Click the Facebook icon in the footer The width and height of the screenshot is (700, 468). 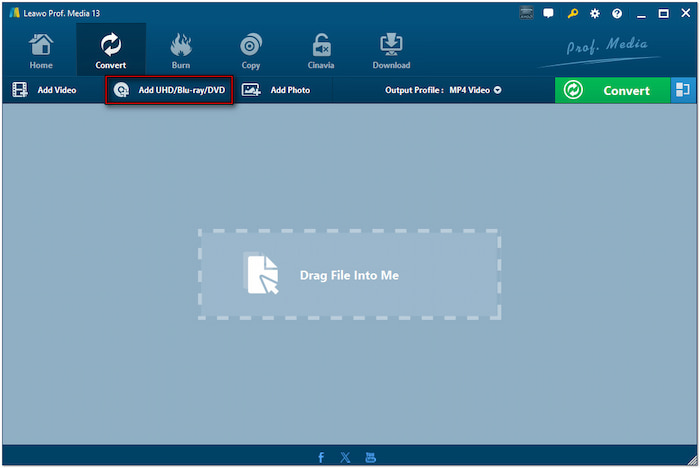[321, 457]
